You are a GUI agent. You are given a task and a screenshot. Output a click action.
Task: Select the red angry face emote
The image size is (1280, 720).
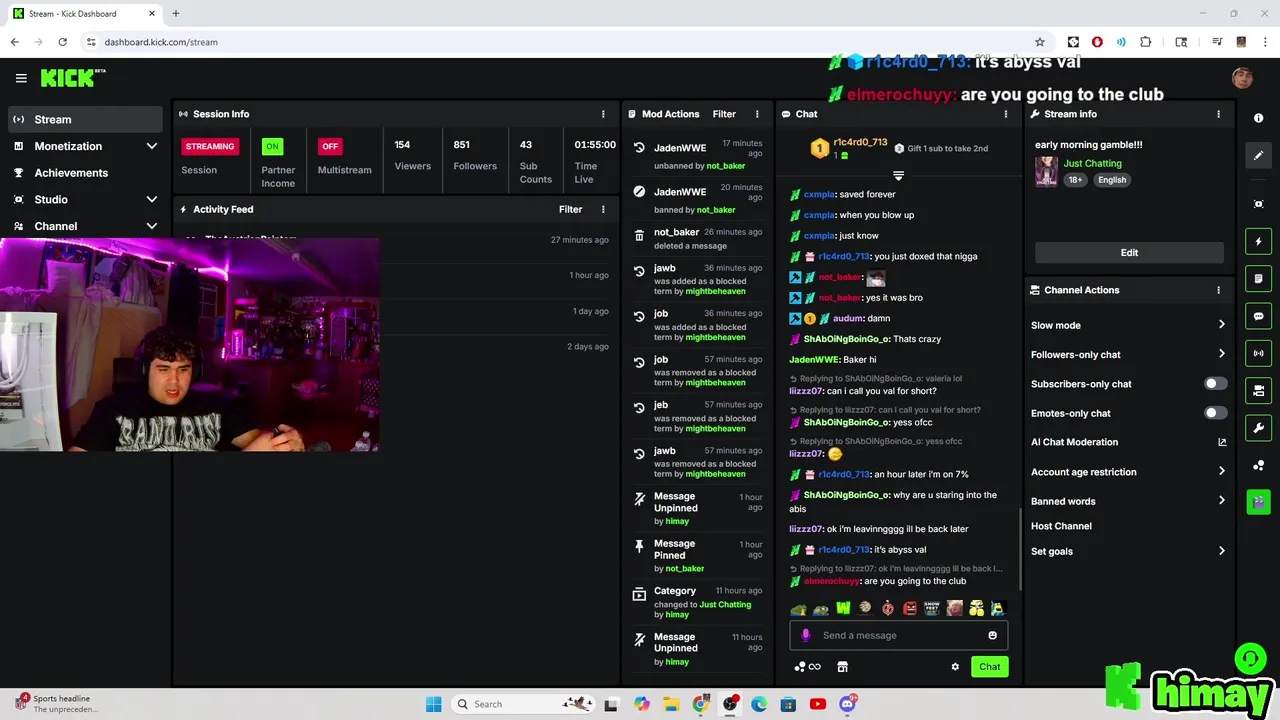point(909,608)
